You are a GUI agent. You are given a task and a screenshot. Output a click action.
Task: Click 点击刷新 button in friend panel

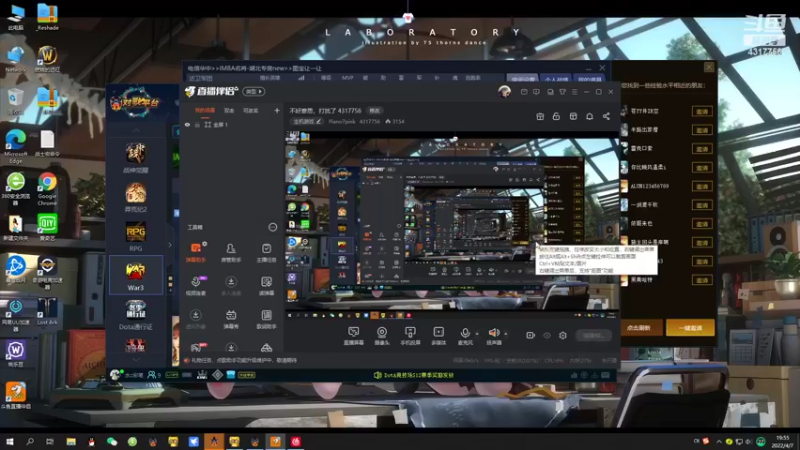click(639, 328)
